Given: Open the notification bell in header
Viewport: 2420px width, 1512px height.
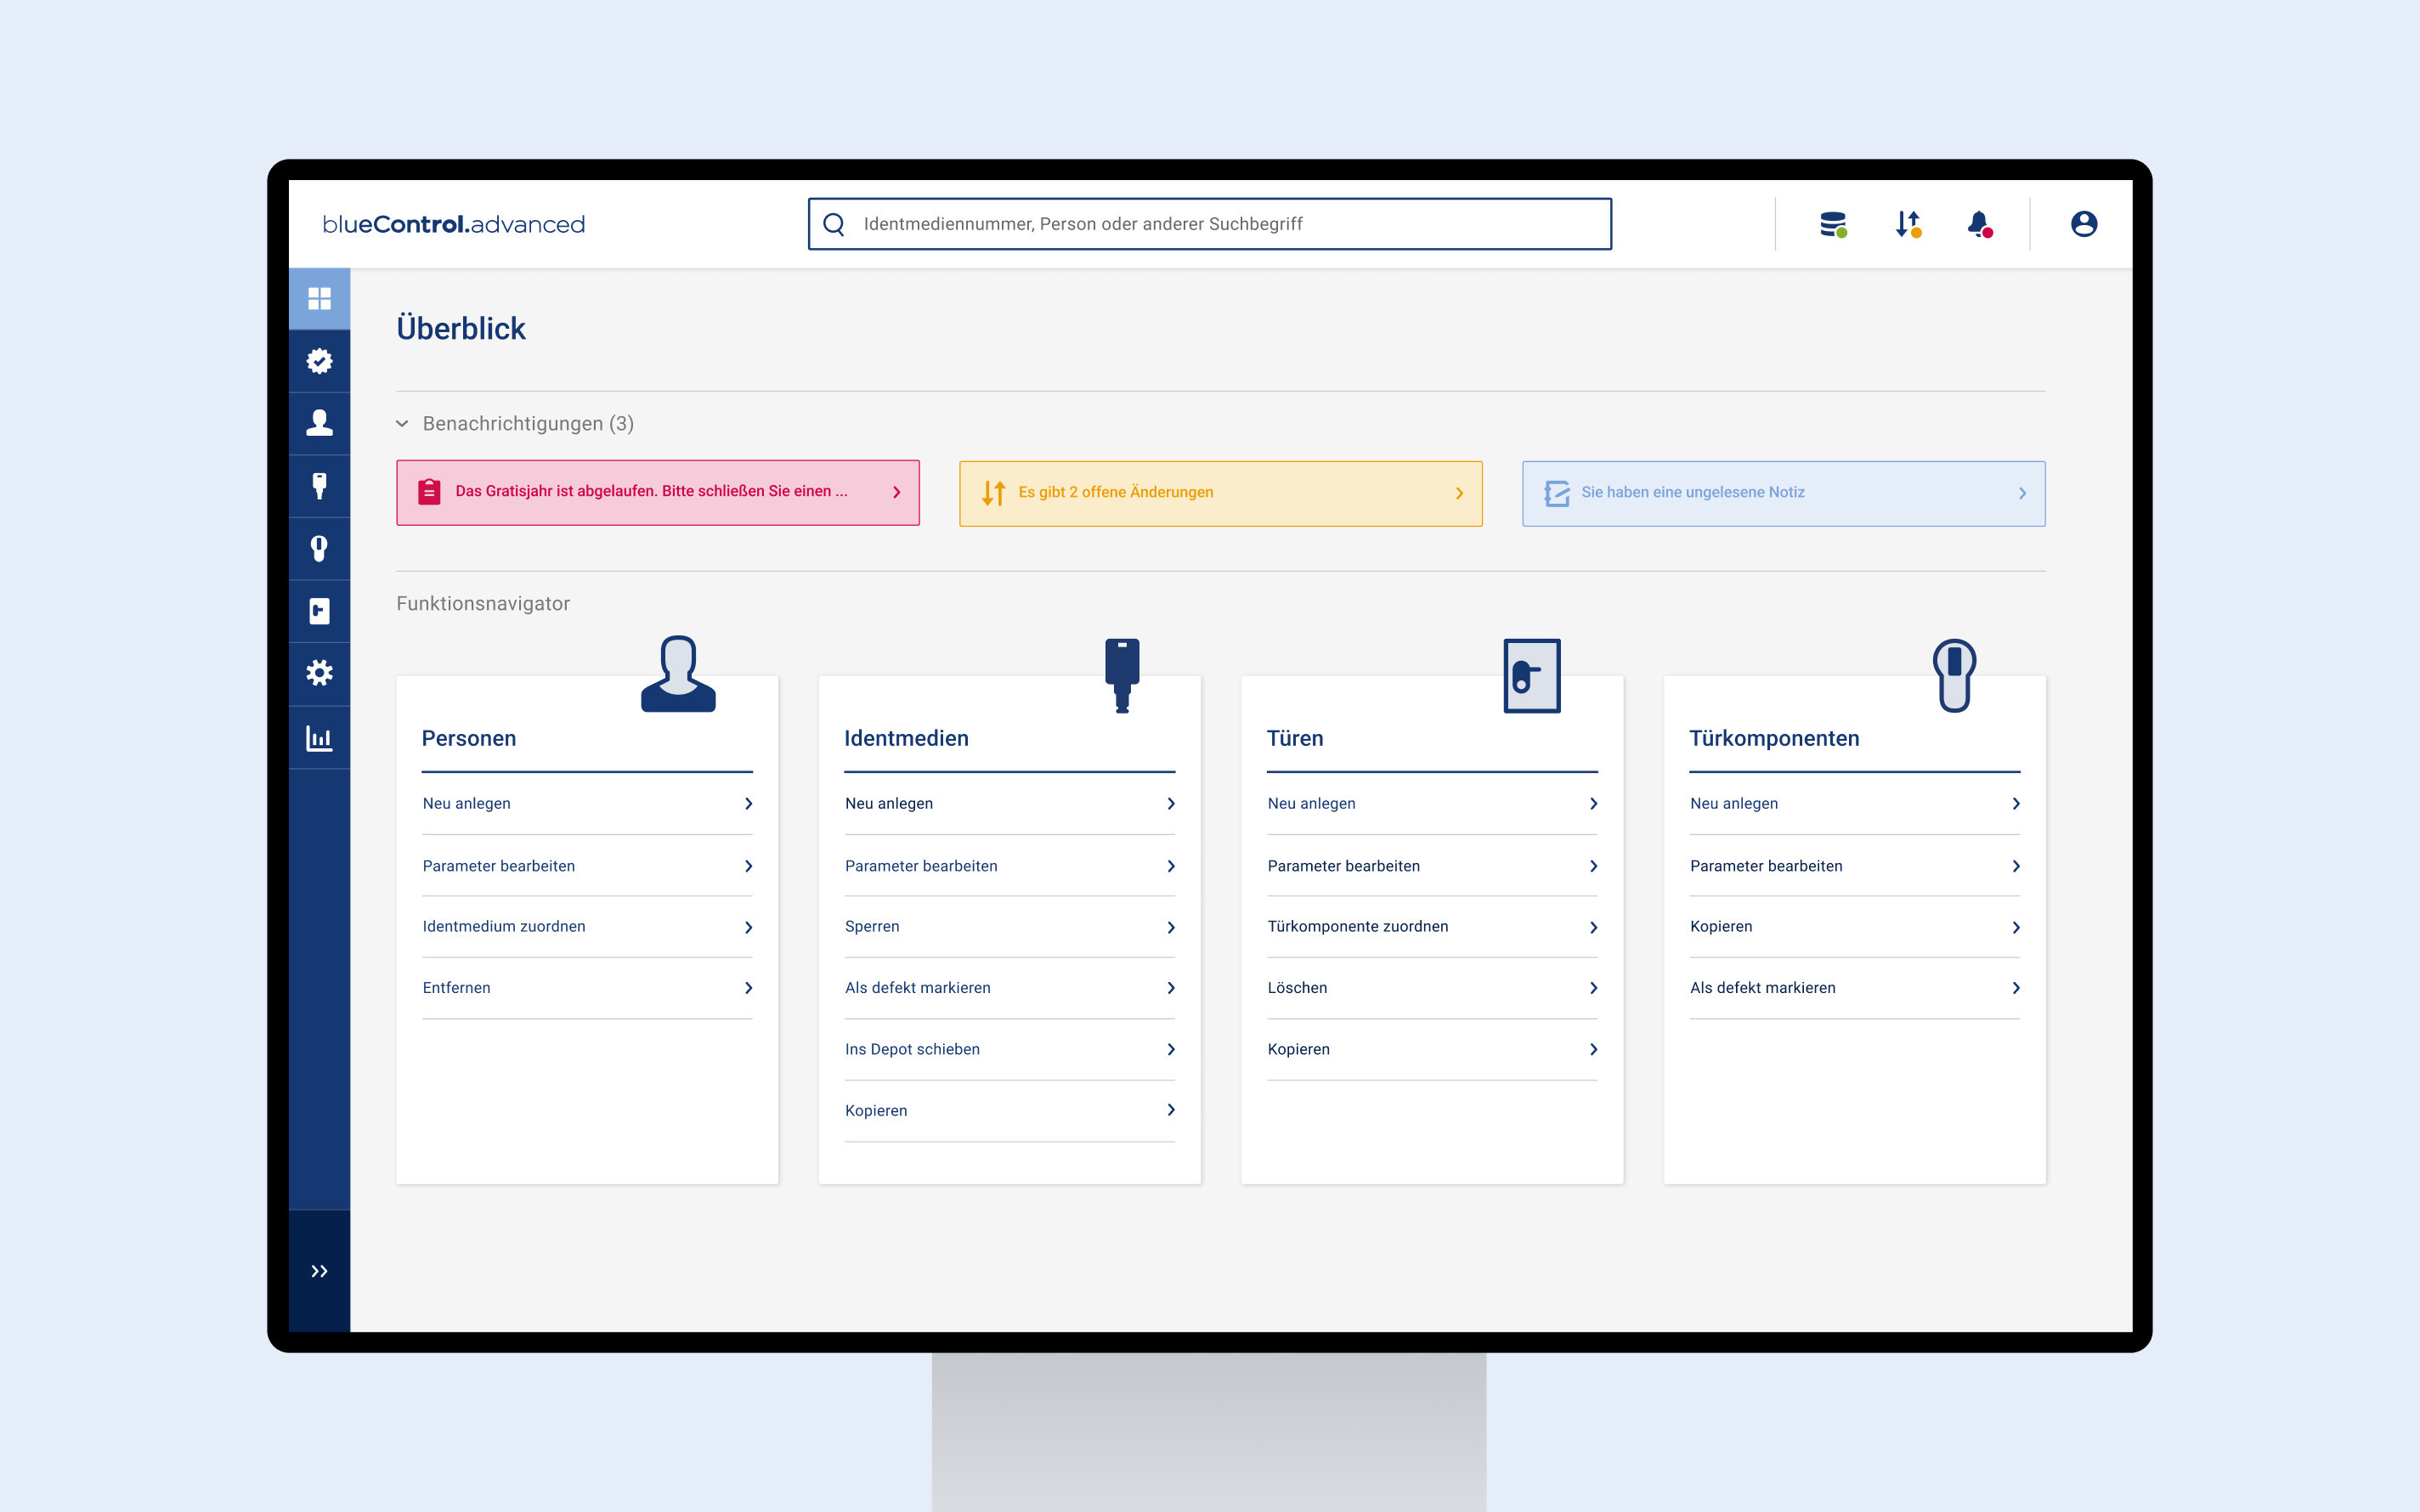Looking at the screenshot, I should point(1978,224).
